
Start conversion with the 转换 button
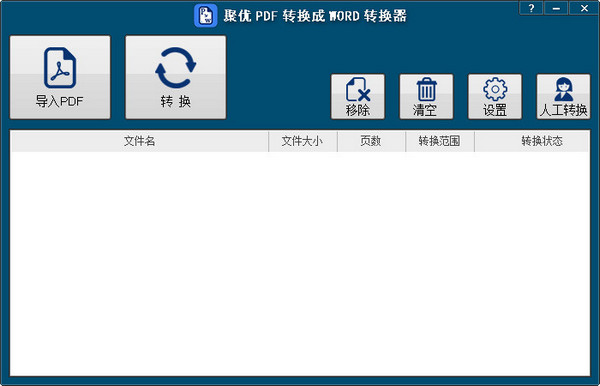click(x=176, y=77)
